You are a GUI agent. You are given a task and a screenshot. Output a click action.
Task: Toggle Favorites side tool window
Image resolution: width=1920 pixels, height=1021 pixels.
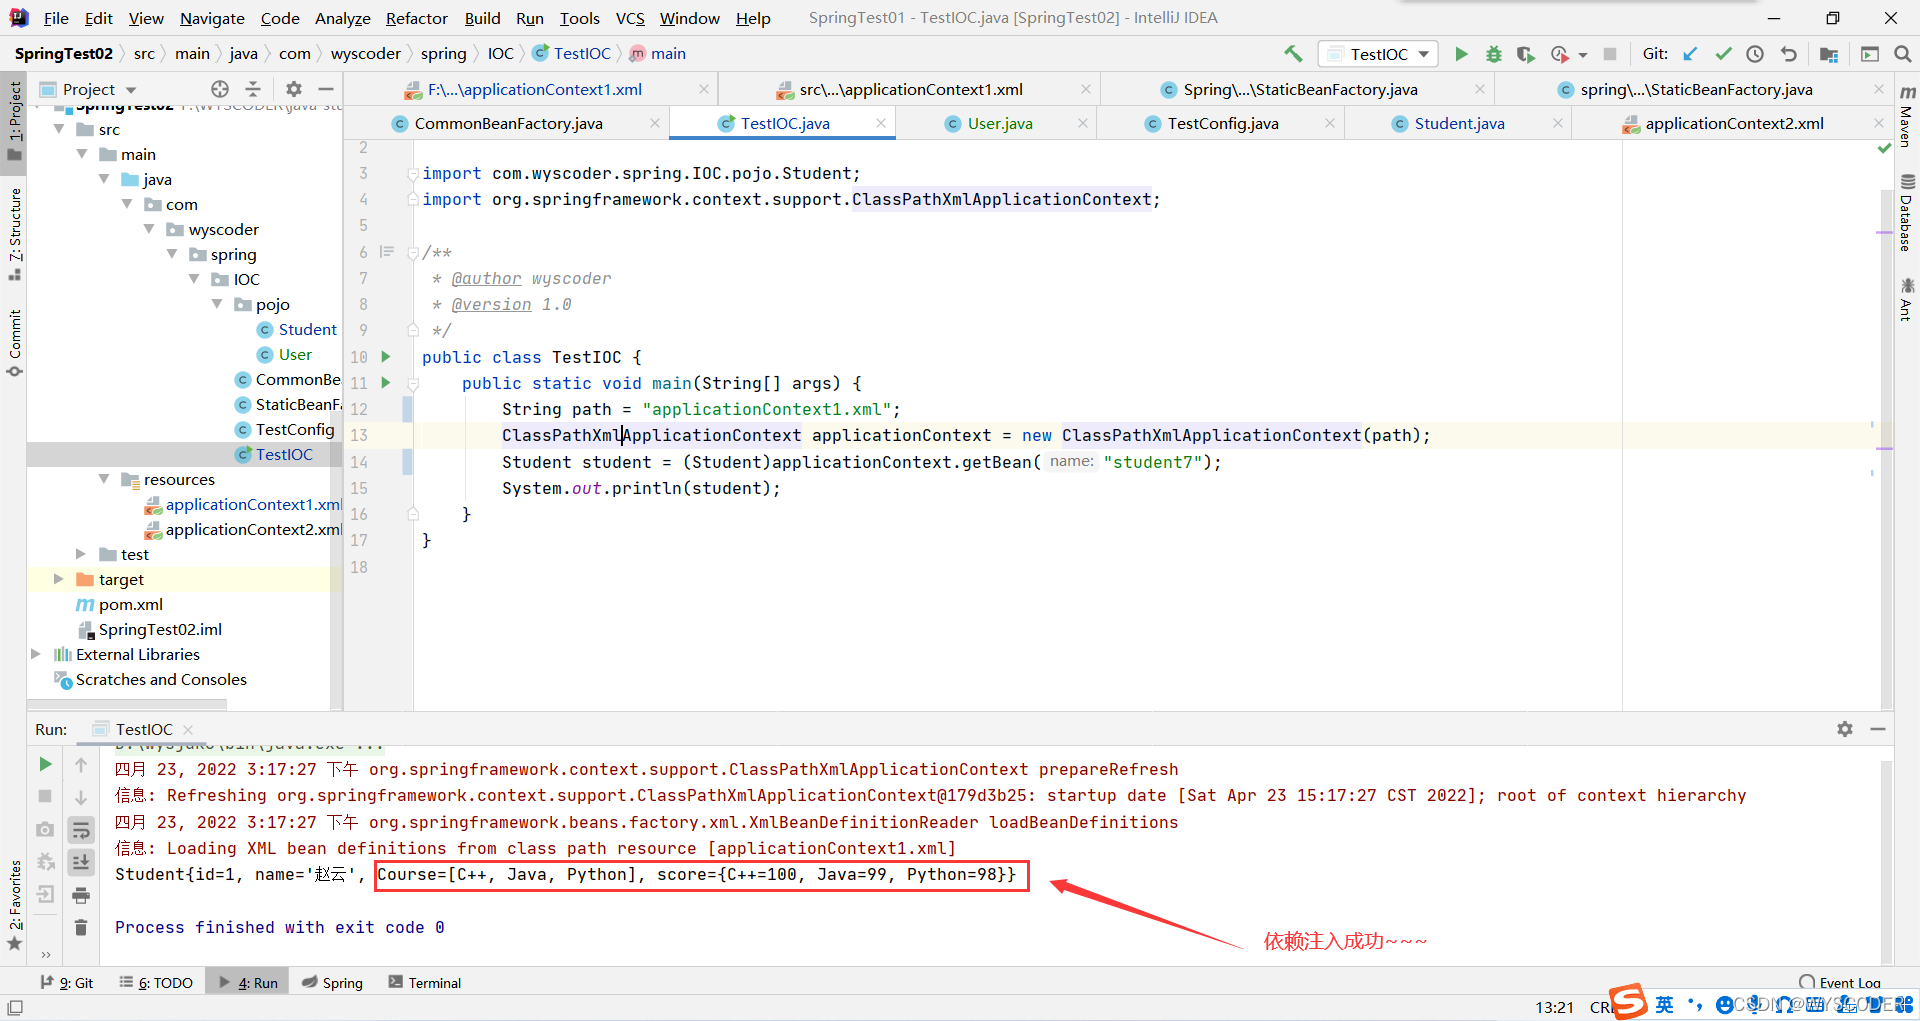[14, 905]
